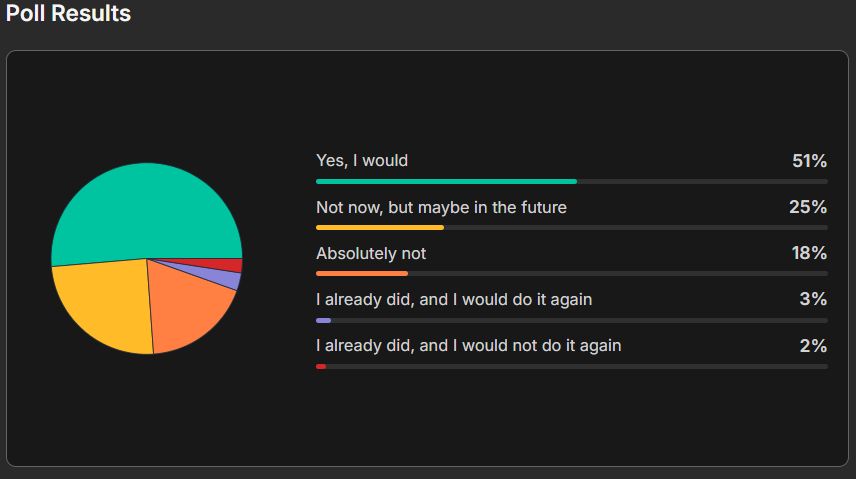Select the "Yes, I would" option label

pyautogui.click(x=362, y=160)
